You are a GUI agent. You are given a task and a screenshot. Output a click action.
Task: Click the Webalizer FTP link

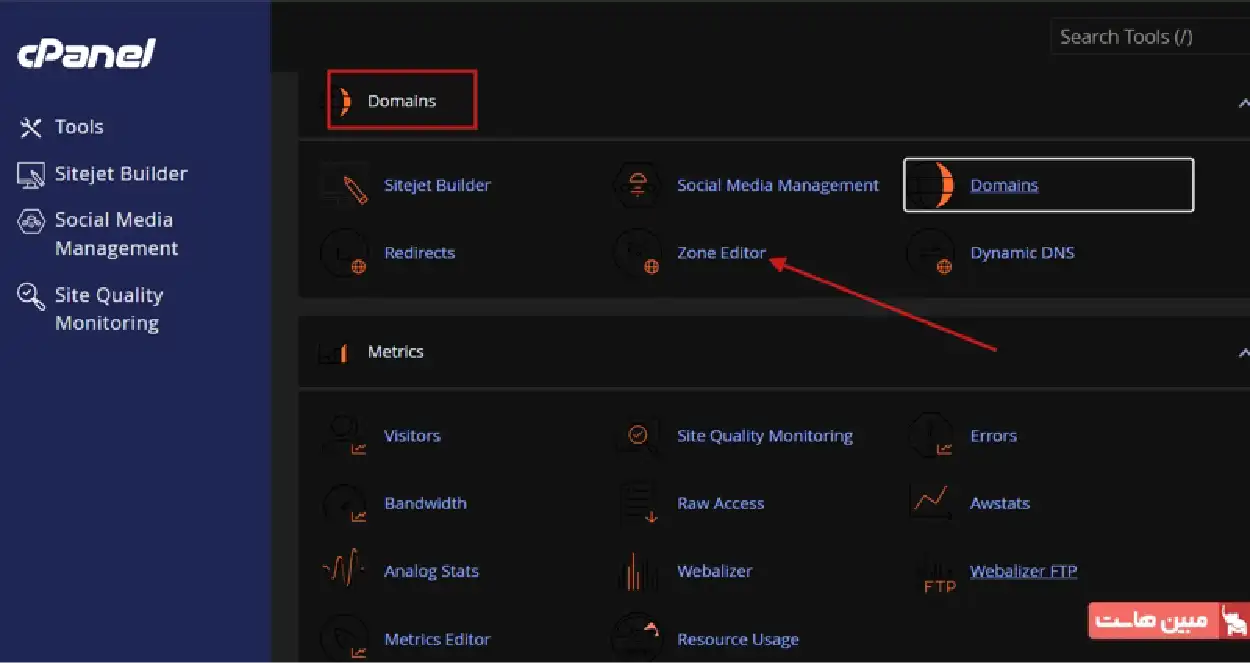1023,571
